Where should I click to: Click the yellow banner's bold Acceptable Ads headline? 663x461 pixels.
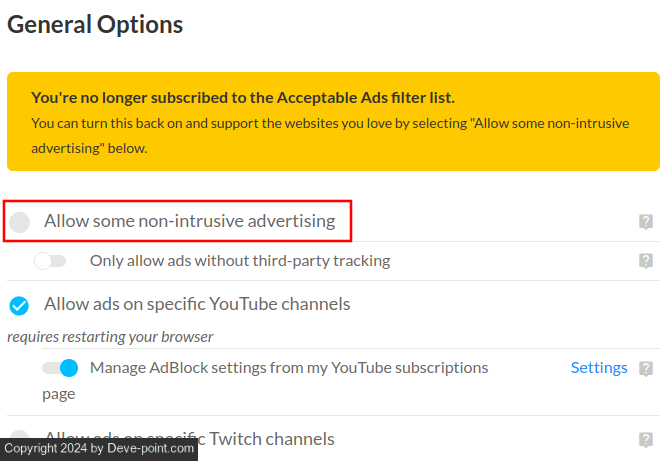[243, 97]
